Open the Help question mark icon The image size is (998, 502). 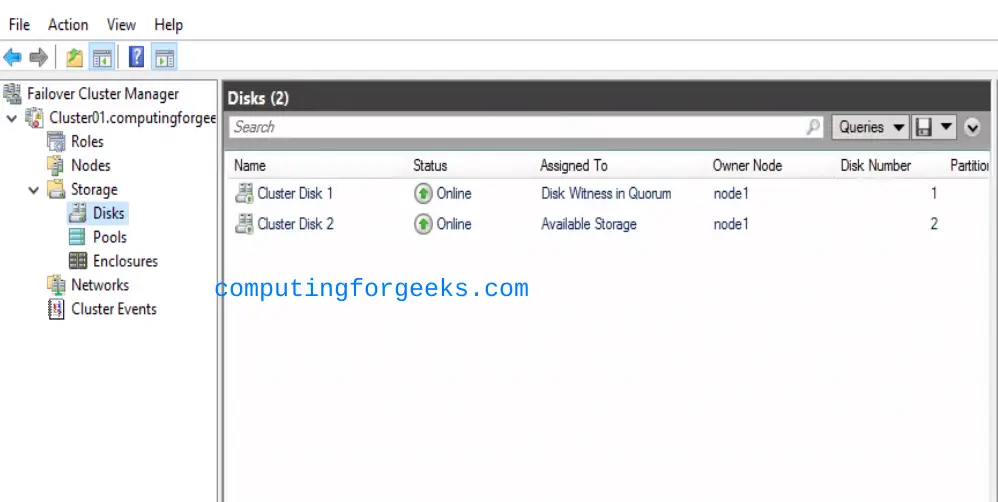[x=136, y=57]
